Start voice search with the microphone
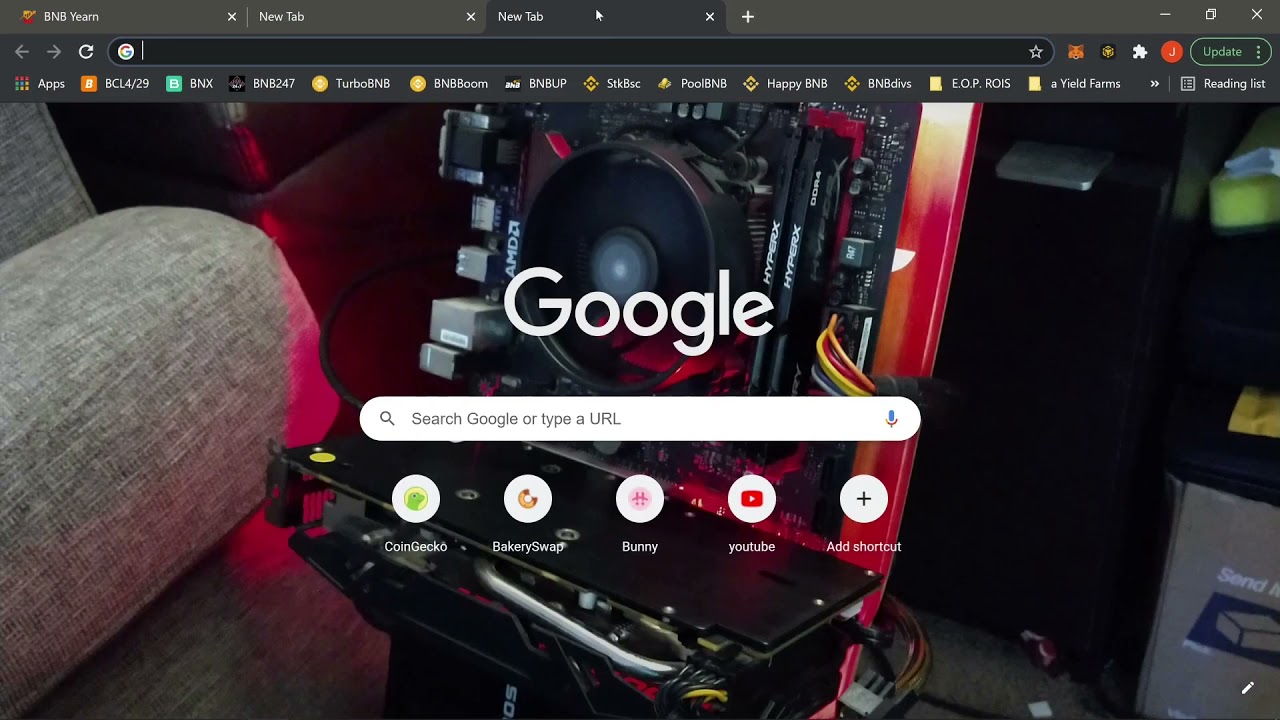This screenshot has width=1280, height=720. [891, 419]
